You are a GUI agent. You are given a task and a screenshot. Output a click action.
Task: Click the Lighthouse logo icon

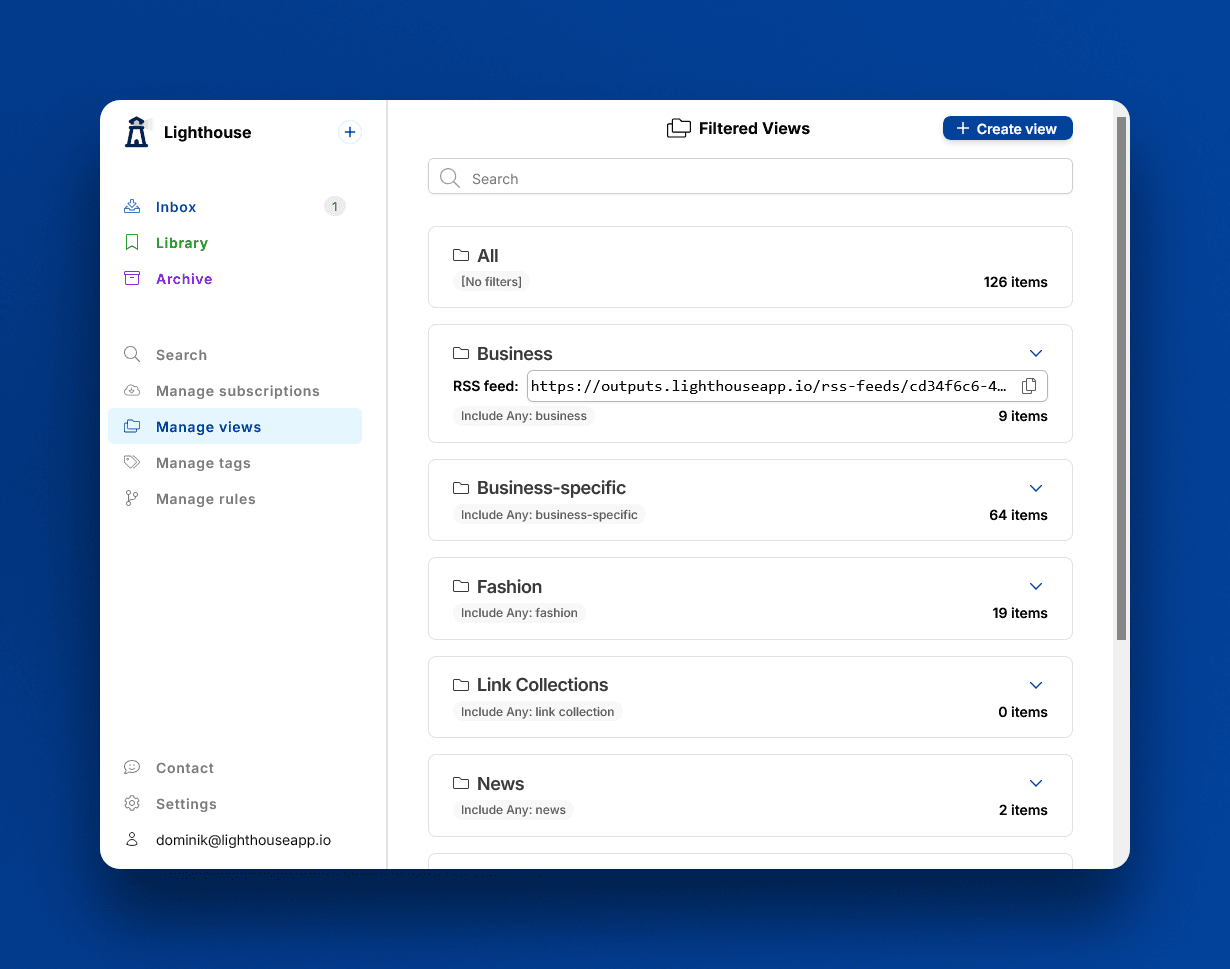pos(137,132)
